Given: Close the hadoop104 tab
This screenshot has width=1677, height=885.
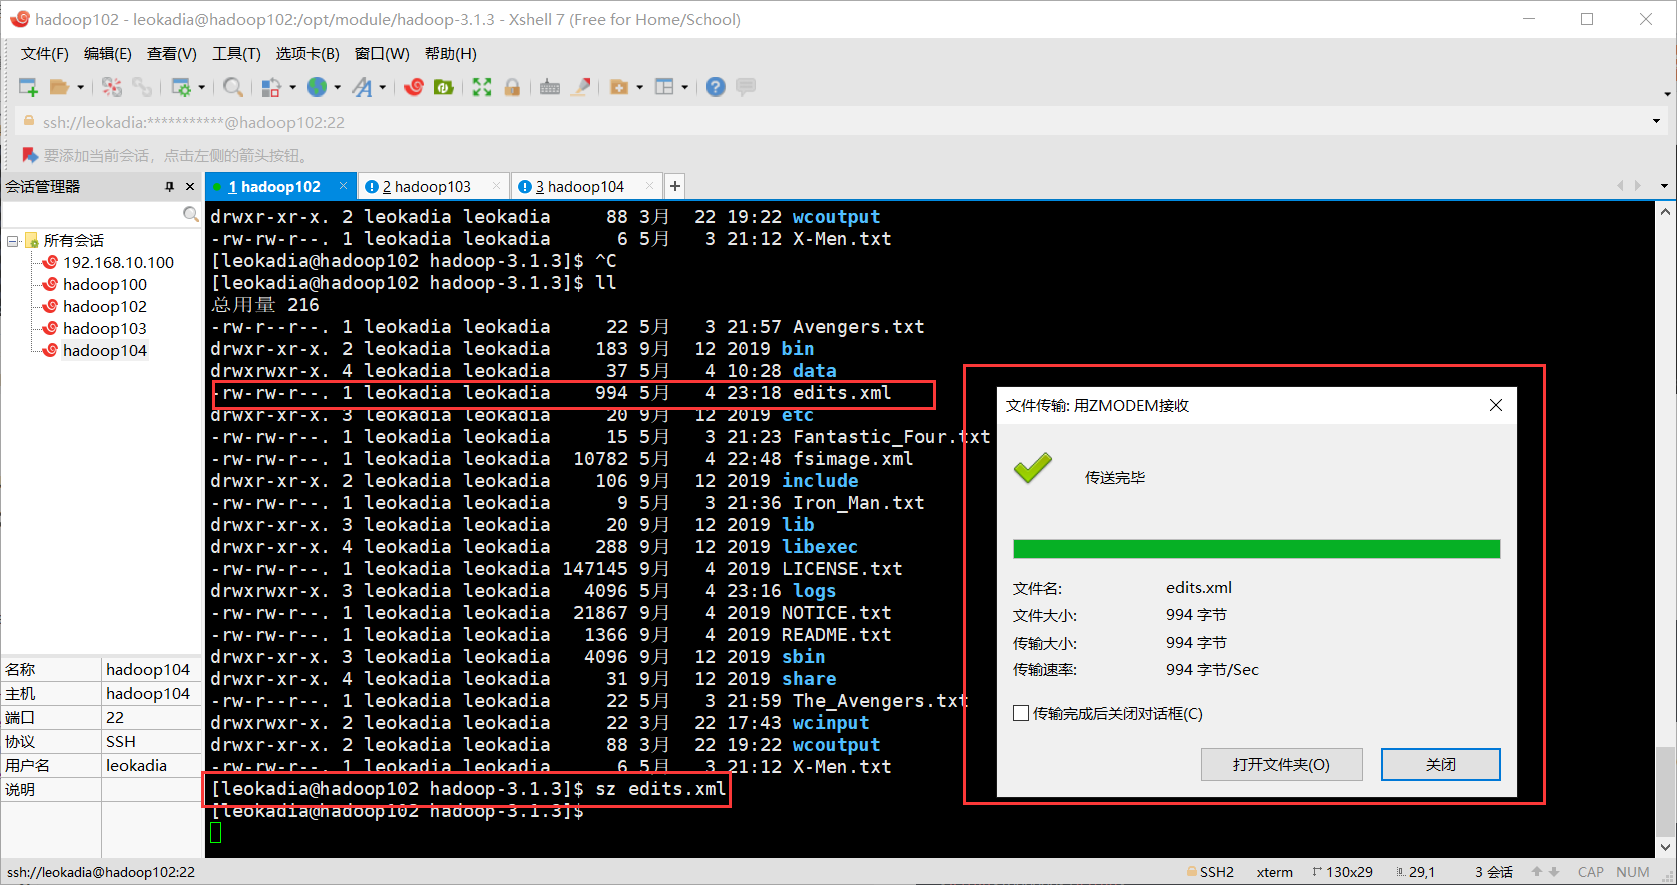Looking at the screenshot, I should [649, 186].
